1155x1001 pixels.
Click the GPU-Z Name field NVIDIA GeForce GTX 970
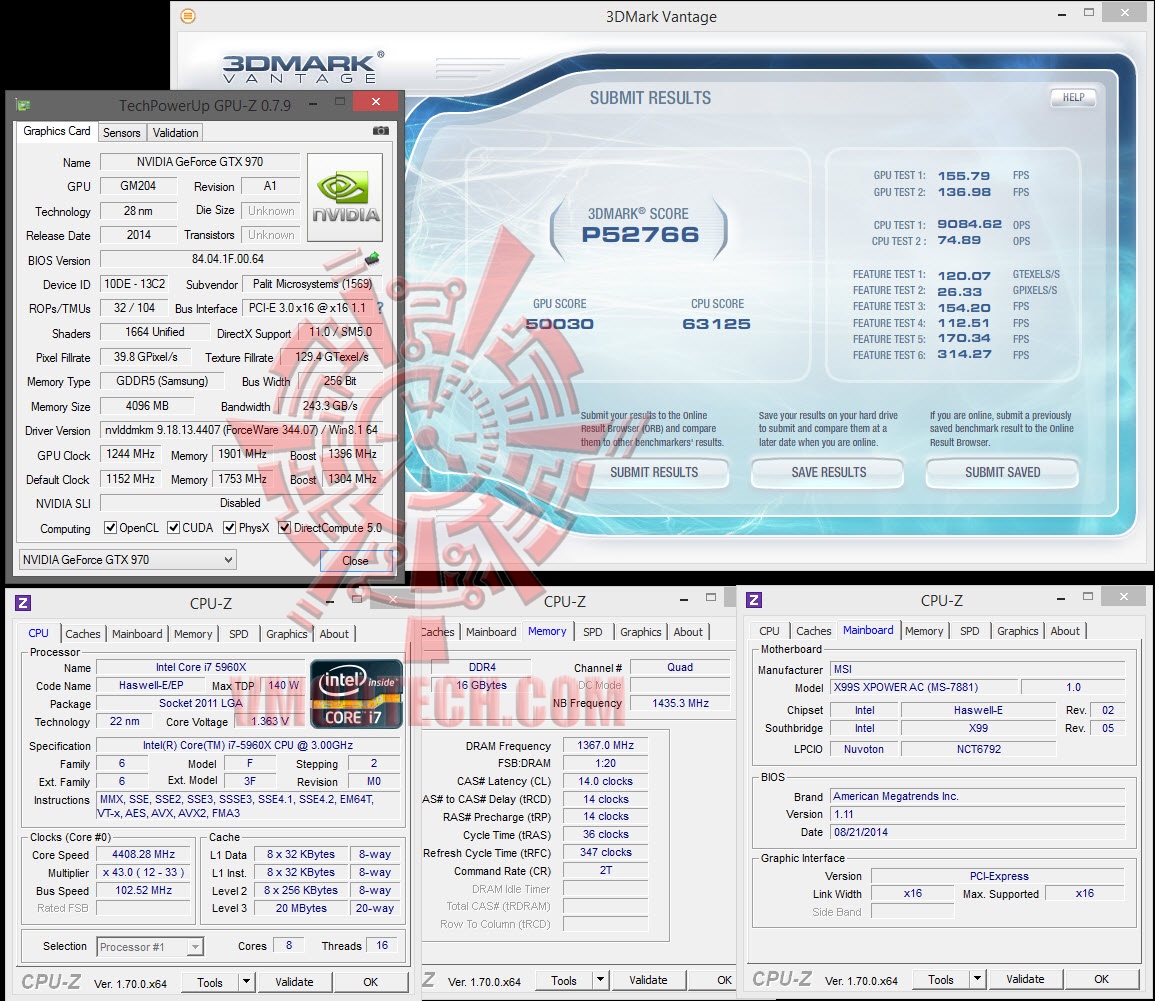pos(200,162)
